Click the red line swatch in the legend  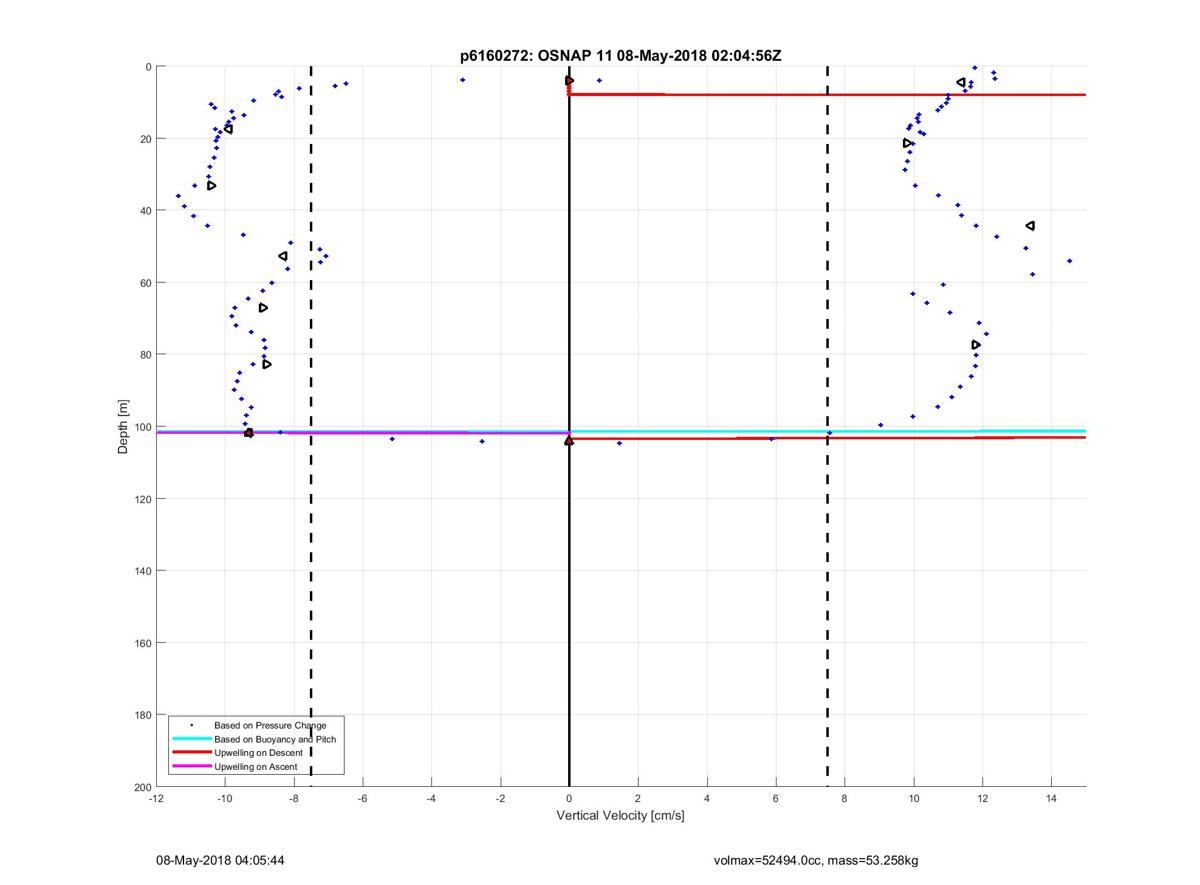(x=191, y=753)
